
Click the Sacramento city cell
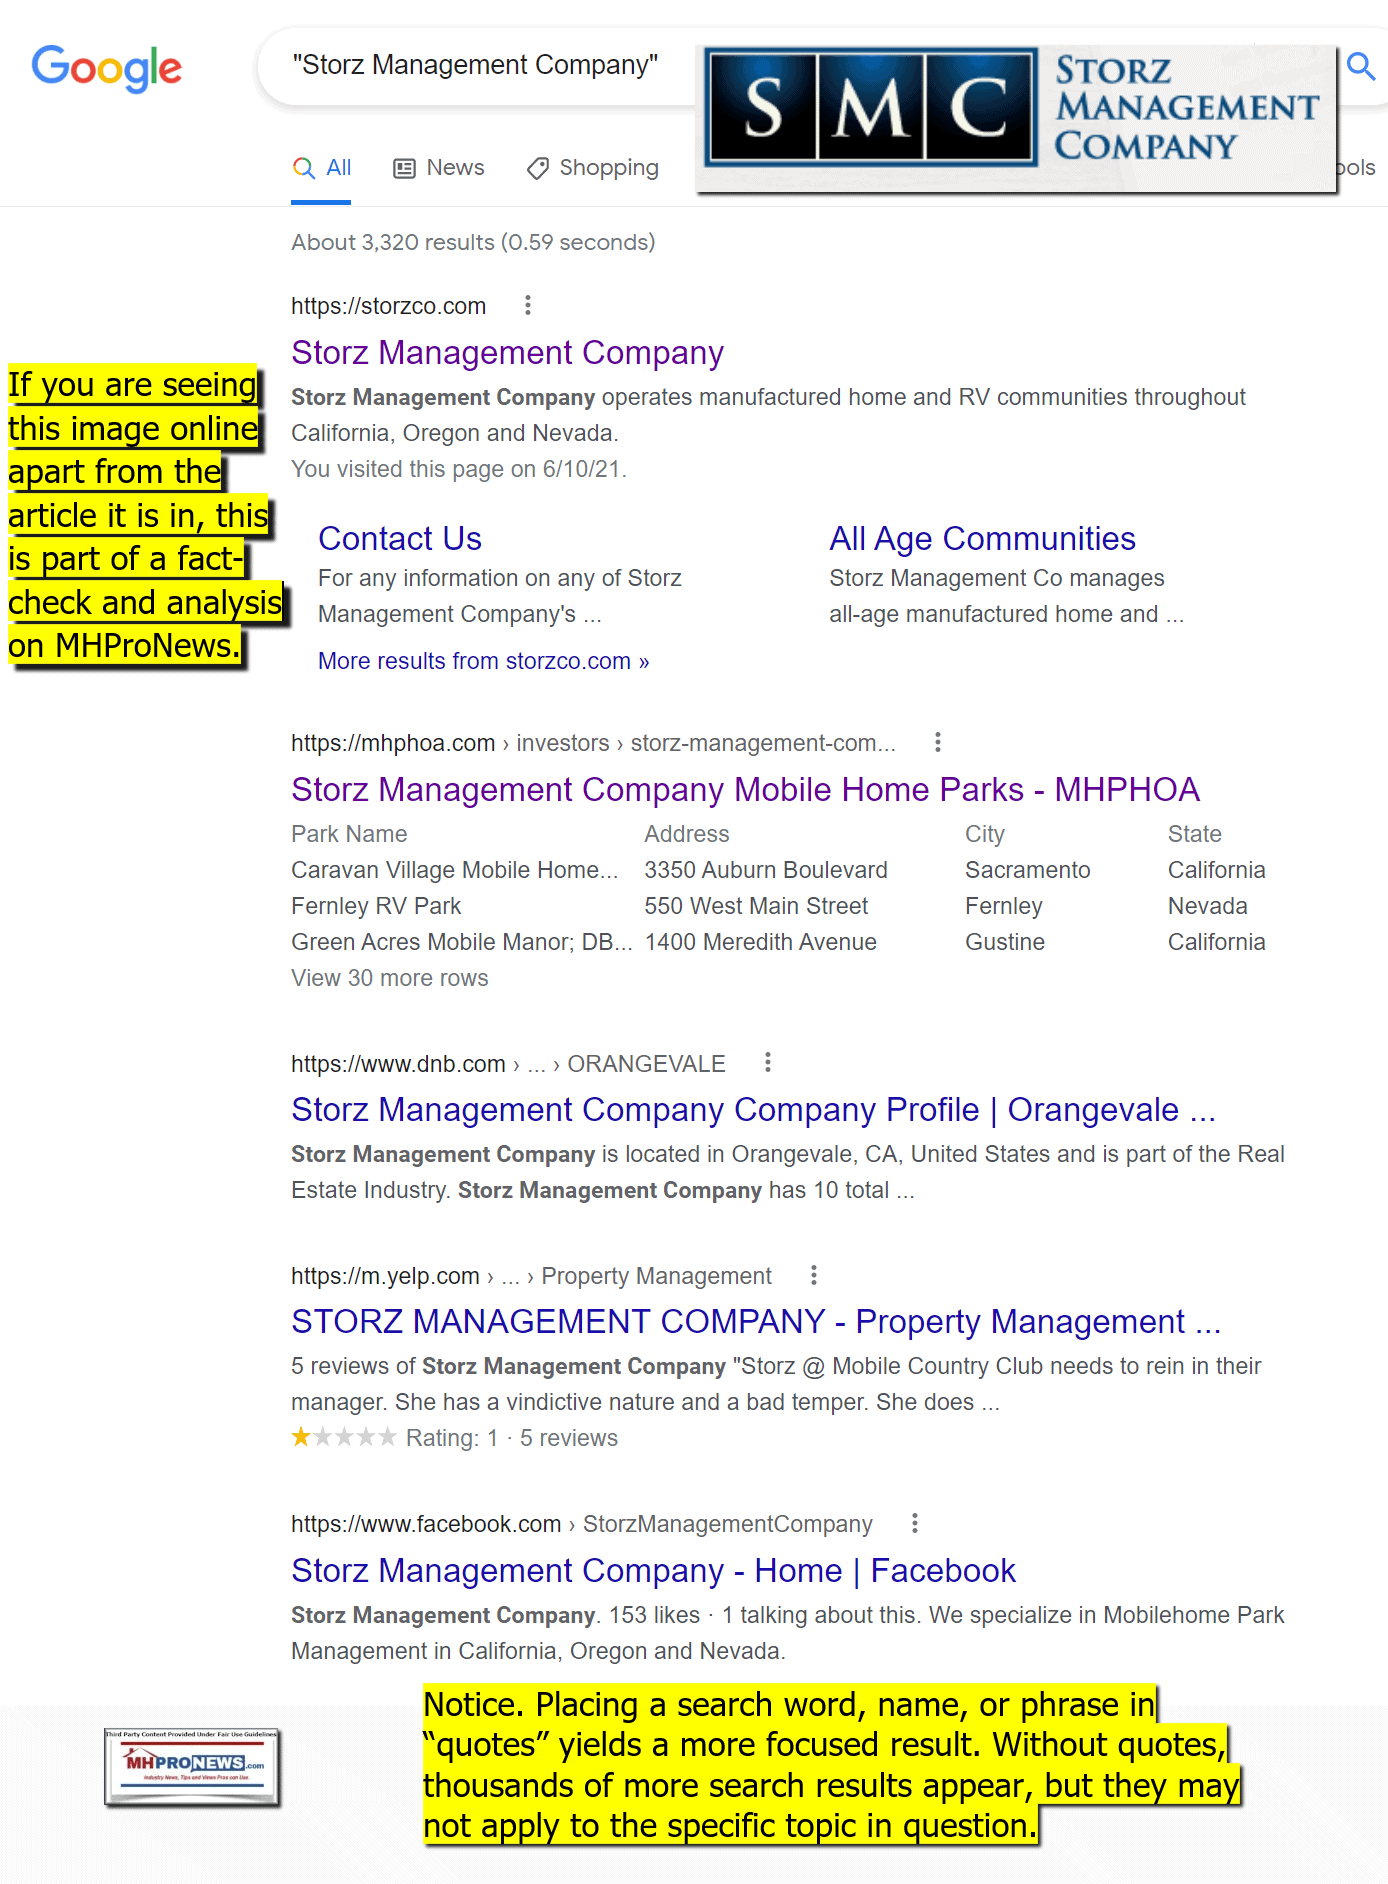point(1028,870)
